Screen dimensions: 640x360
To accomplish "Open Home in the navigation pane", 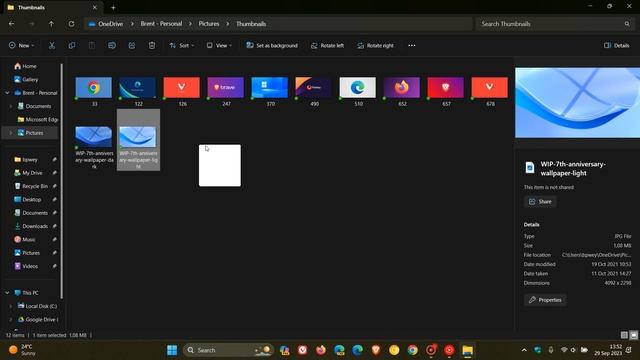I will tap(29, 66).
